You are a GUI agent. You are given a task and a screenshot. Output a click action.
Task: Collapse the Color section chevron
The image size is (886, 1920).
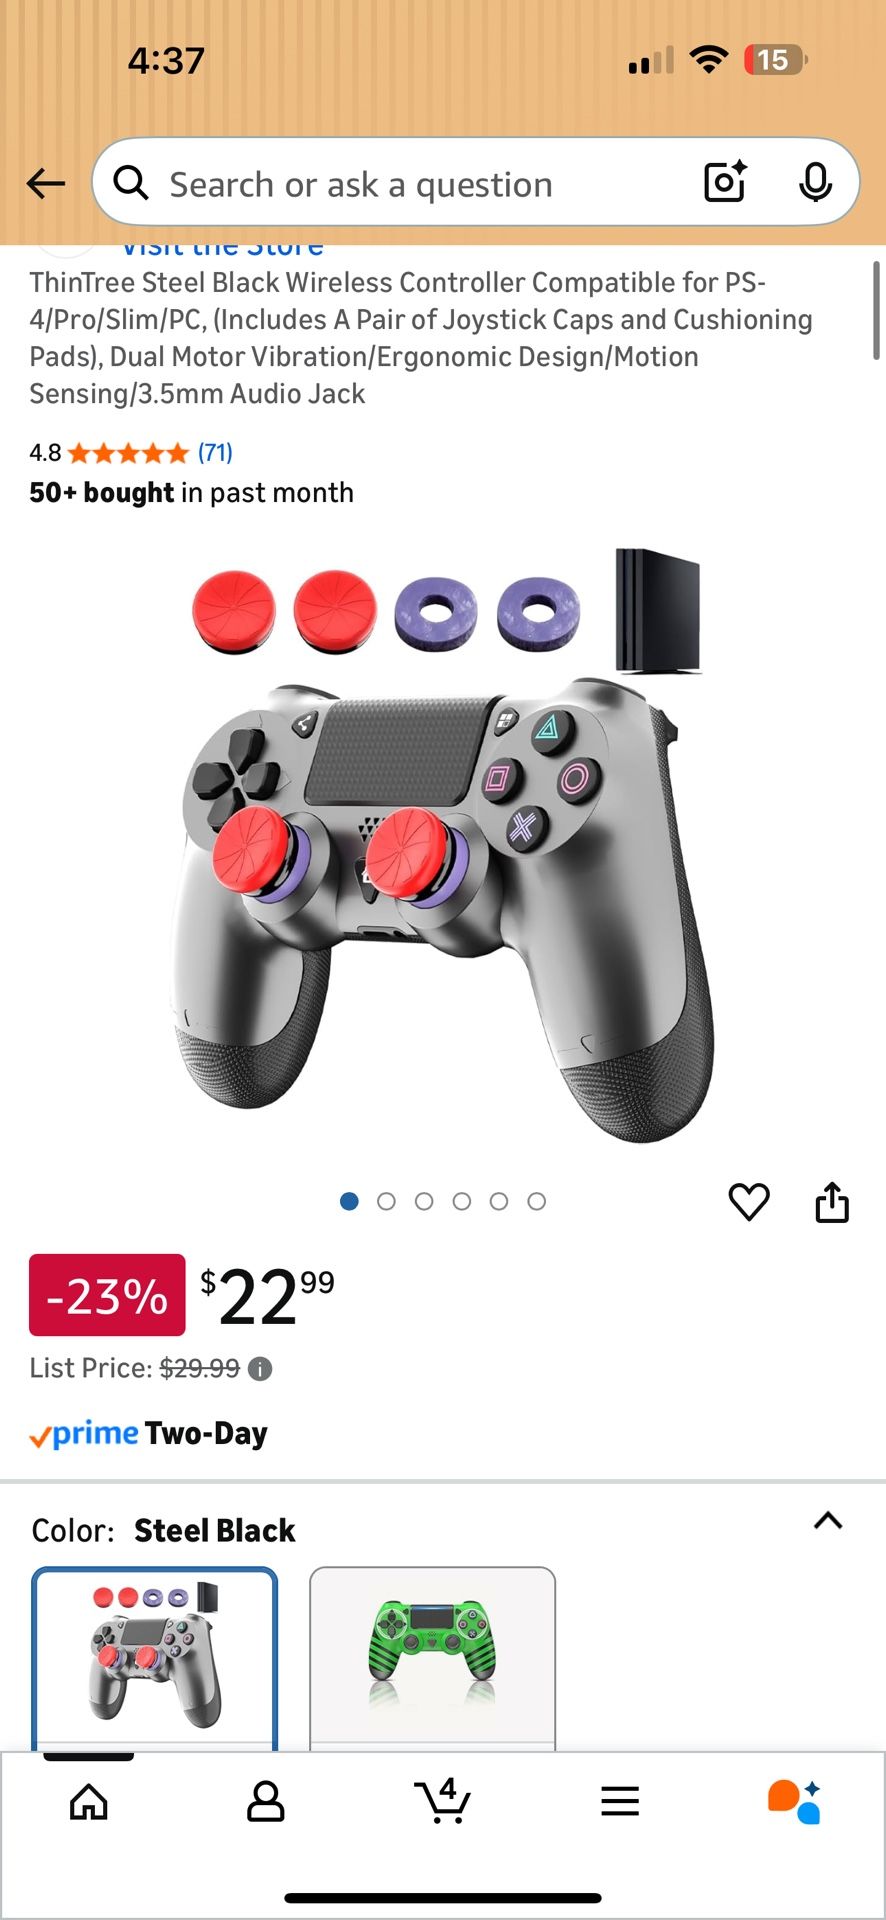click(x=828, y=1521)
